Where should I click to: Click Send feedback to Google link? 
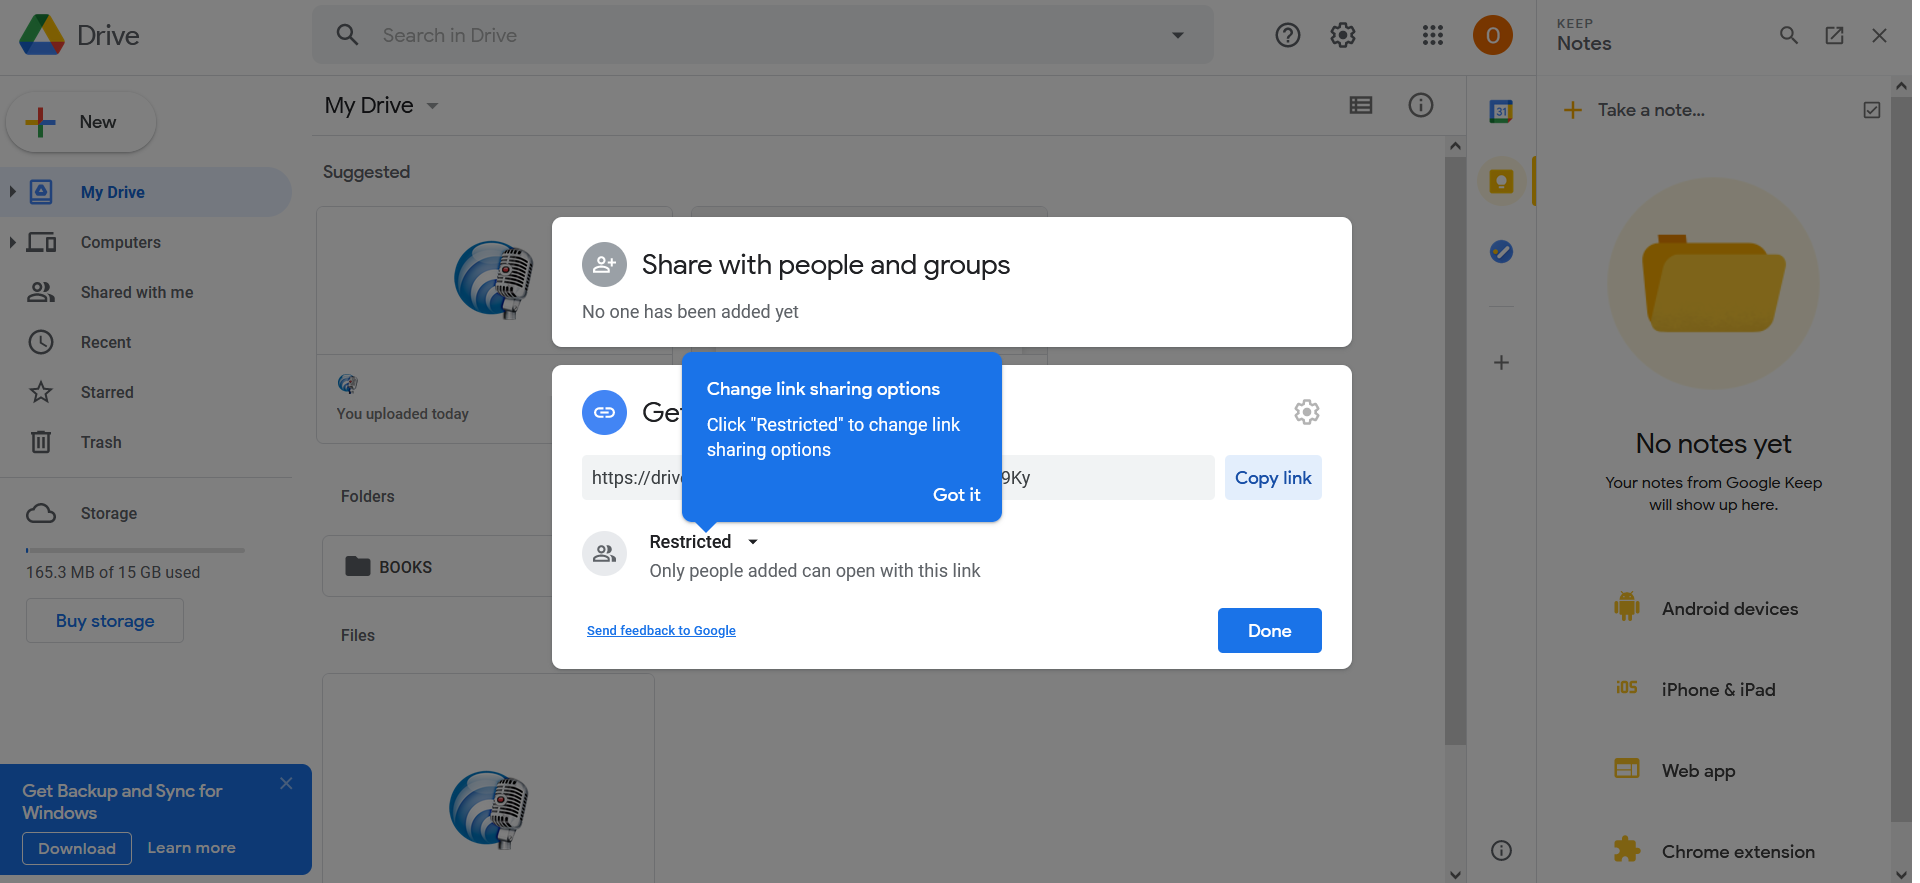pyautogui.click(x=661, y=631)
